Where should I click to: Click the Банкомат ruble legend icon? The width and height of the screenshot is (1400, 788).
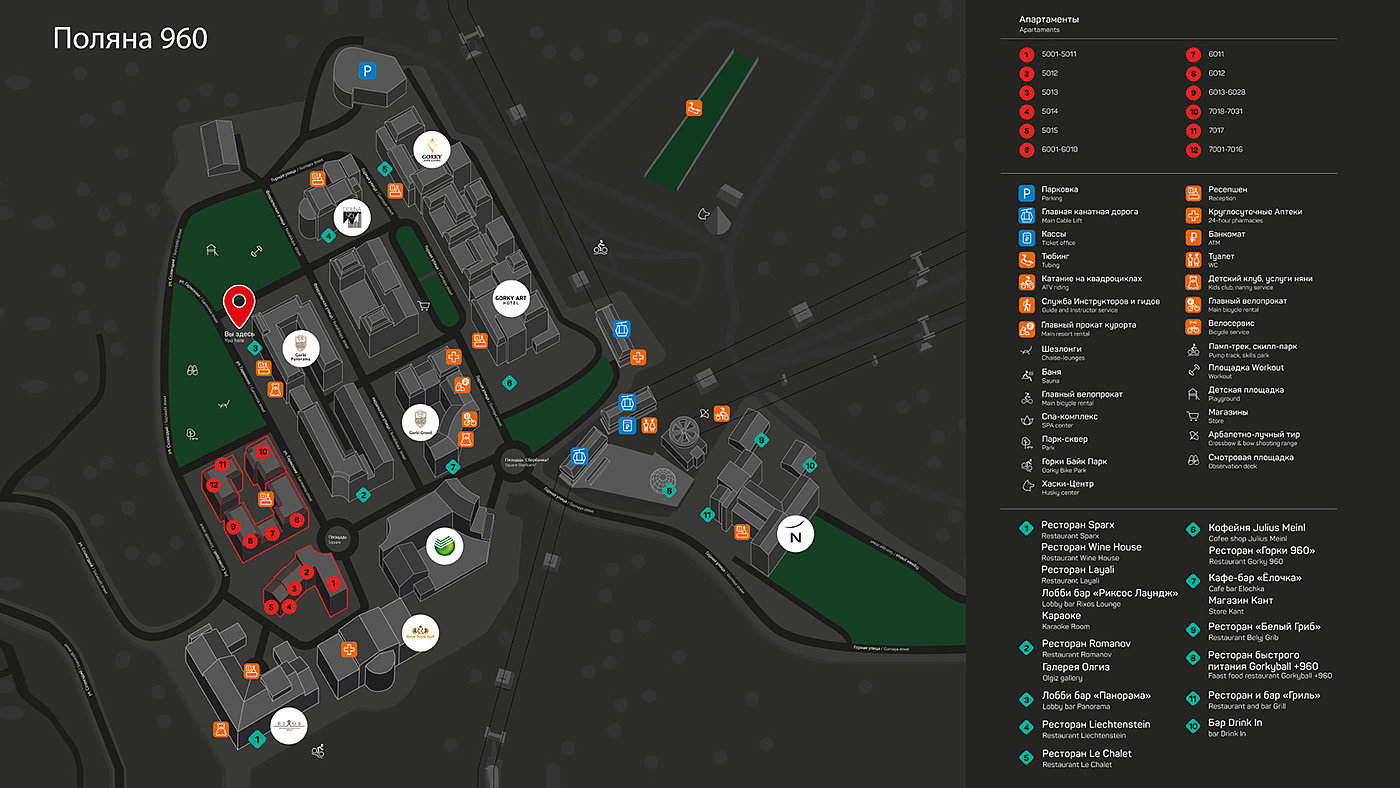[x=1193, y=238]
